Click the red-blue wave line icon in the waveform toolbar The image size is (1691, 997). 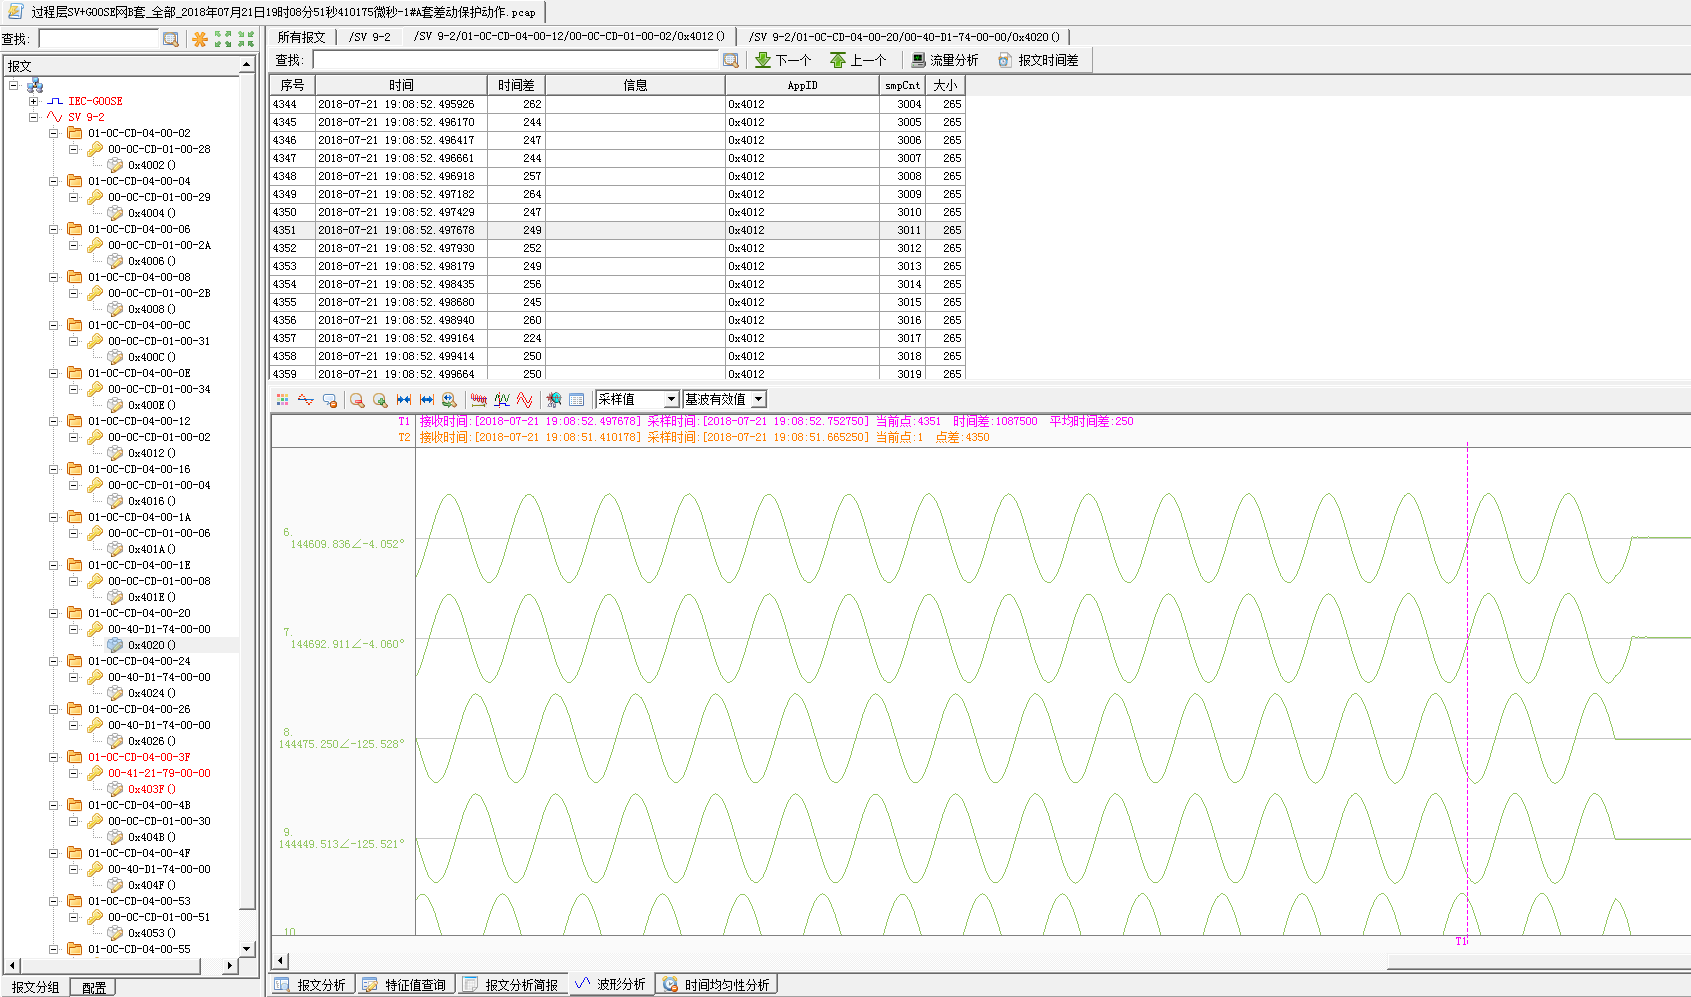click(x=306, y=400)
